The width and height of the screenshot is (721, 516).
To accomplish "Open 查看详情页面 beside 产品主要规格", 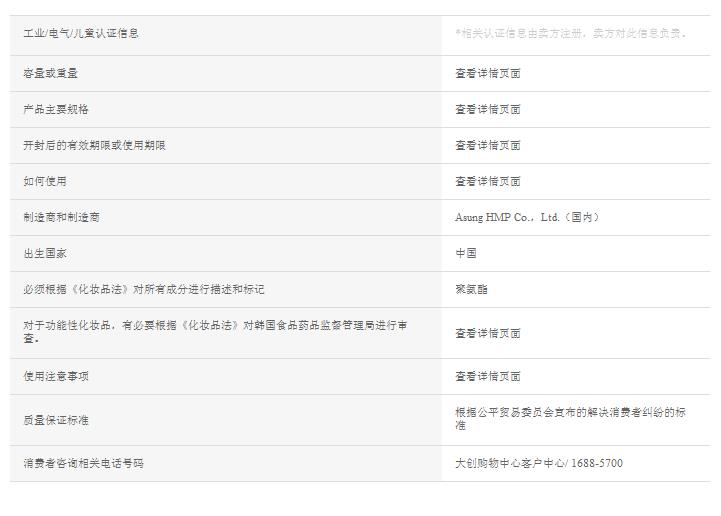I will pyautogui.click(x=488, y=109).
